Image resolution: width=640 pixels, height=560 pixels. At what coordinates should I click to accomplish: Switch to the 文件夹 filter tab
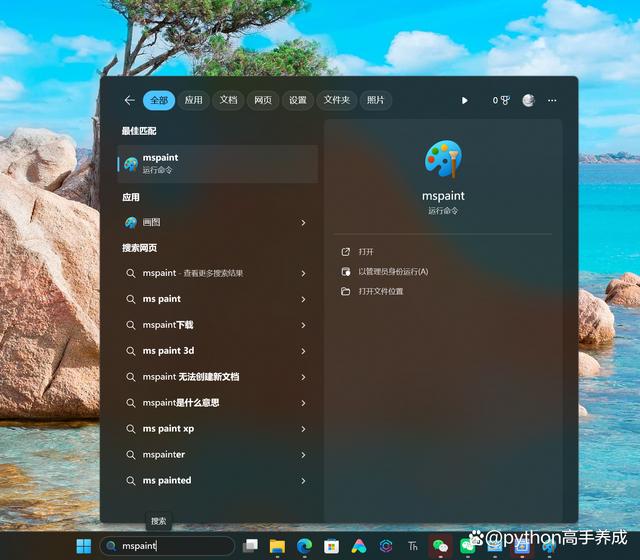pos(337,100)
